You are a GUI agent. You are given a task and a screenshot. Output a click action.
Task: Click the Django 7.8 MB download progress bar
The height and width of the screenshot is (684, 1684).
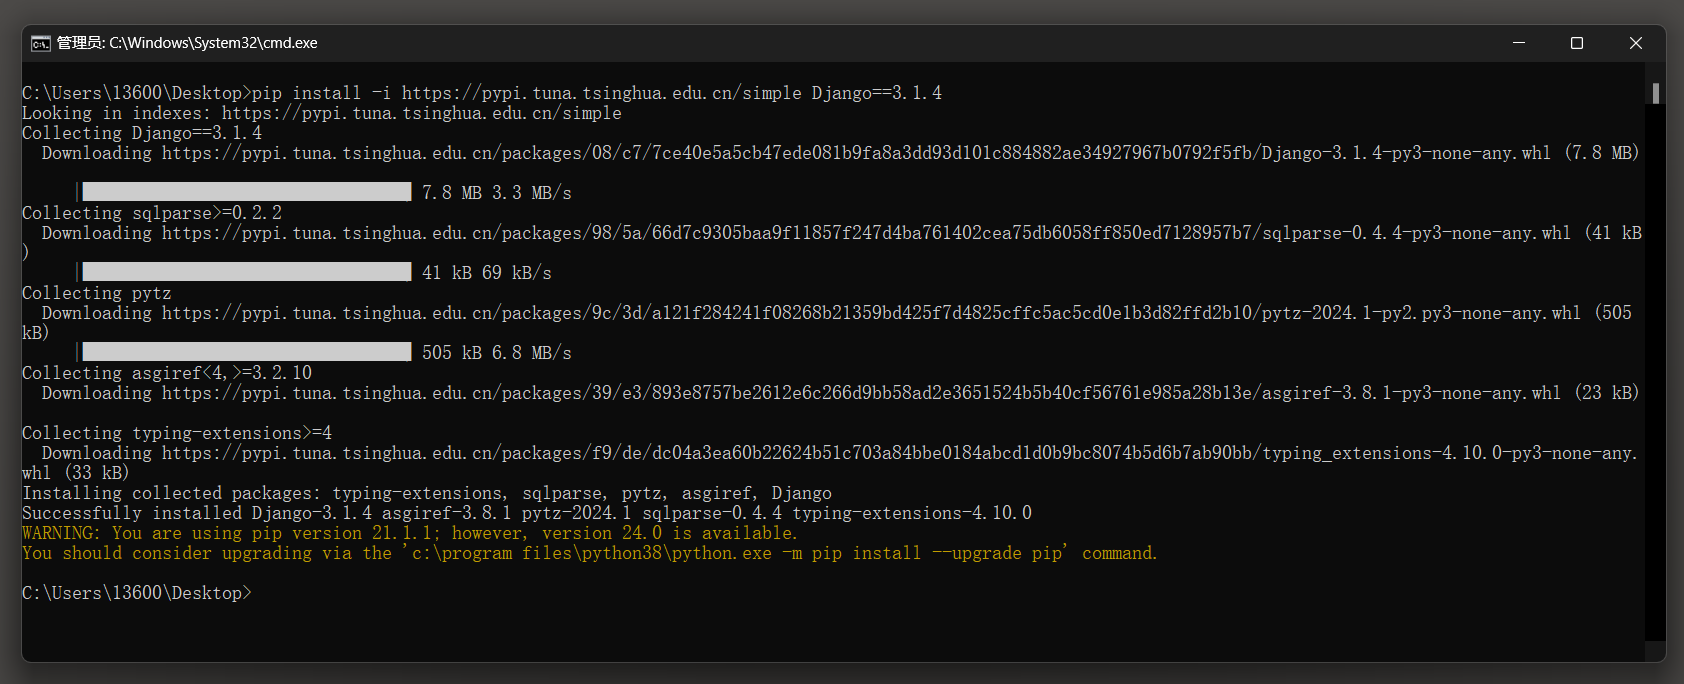pos(246,192)
